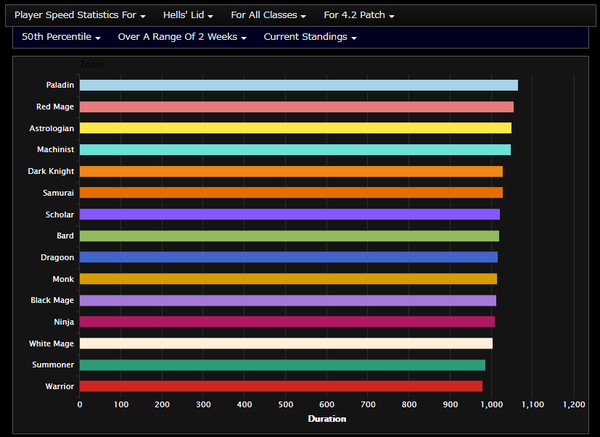Click the Bard axis label
This screenshot has width=600, height=437.
tap(65, 236)
